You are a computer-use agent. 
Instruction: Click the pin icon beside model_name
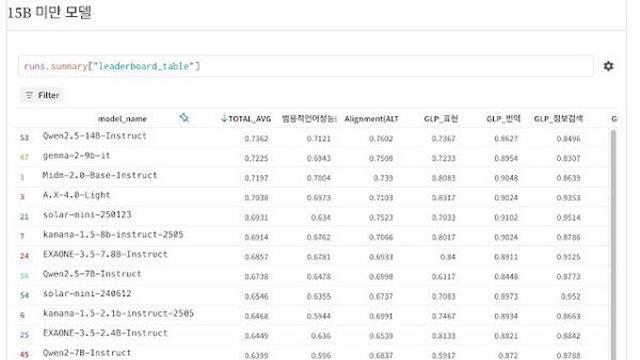tap(184, 118)
